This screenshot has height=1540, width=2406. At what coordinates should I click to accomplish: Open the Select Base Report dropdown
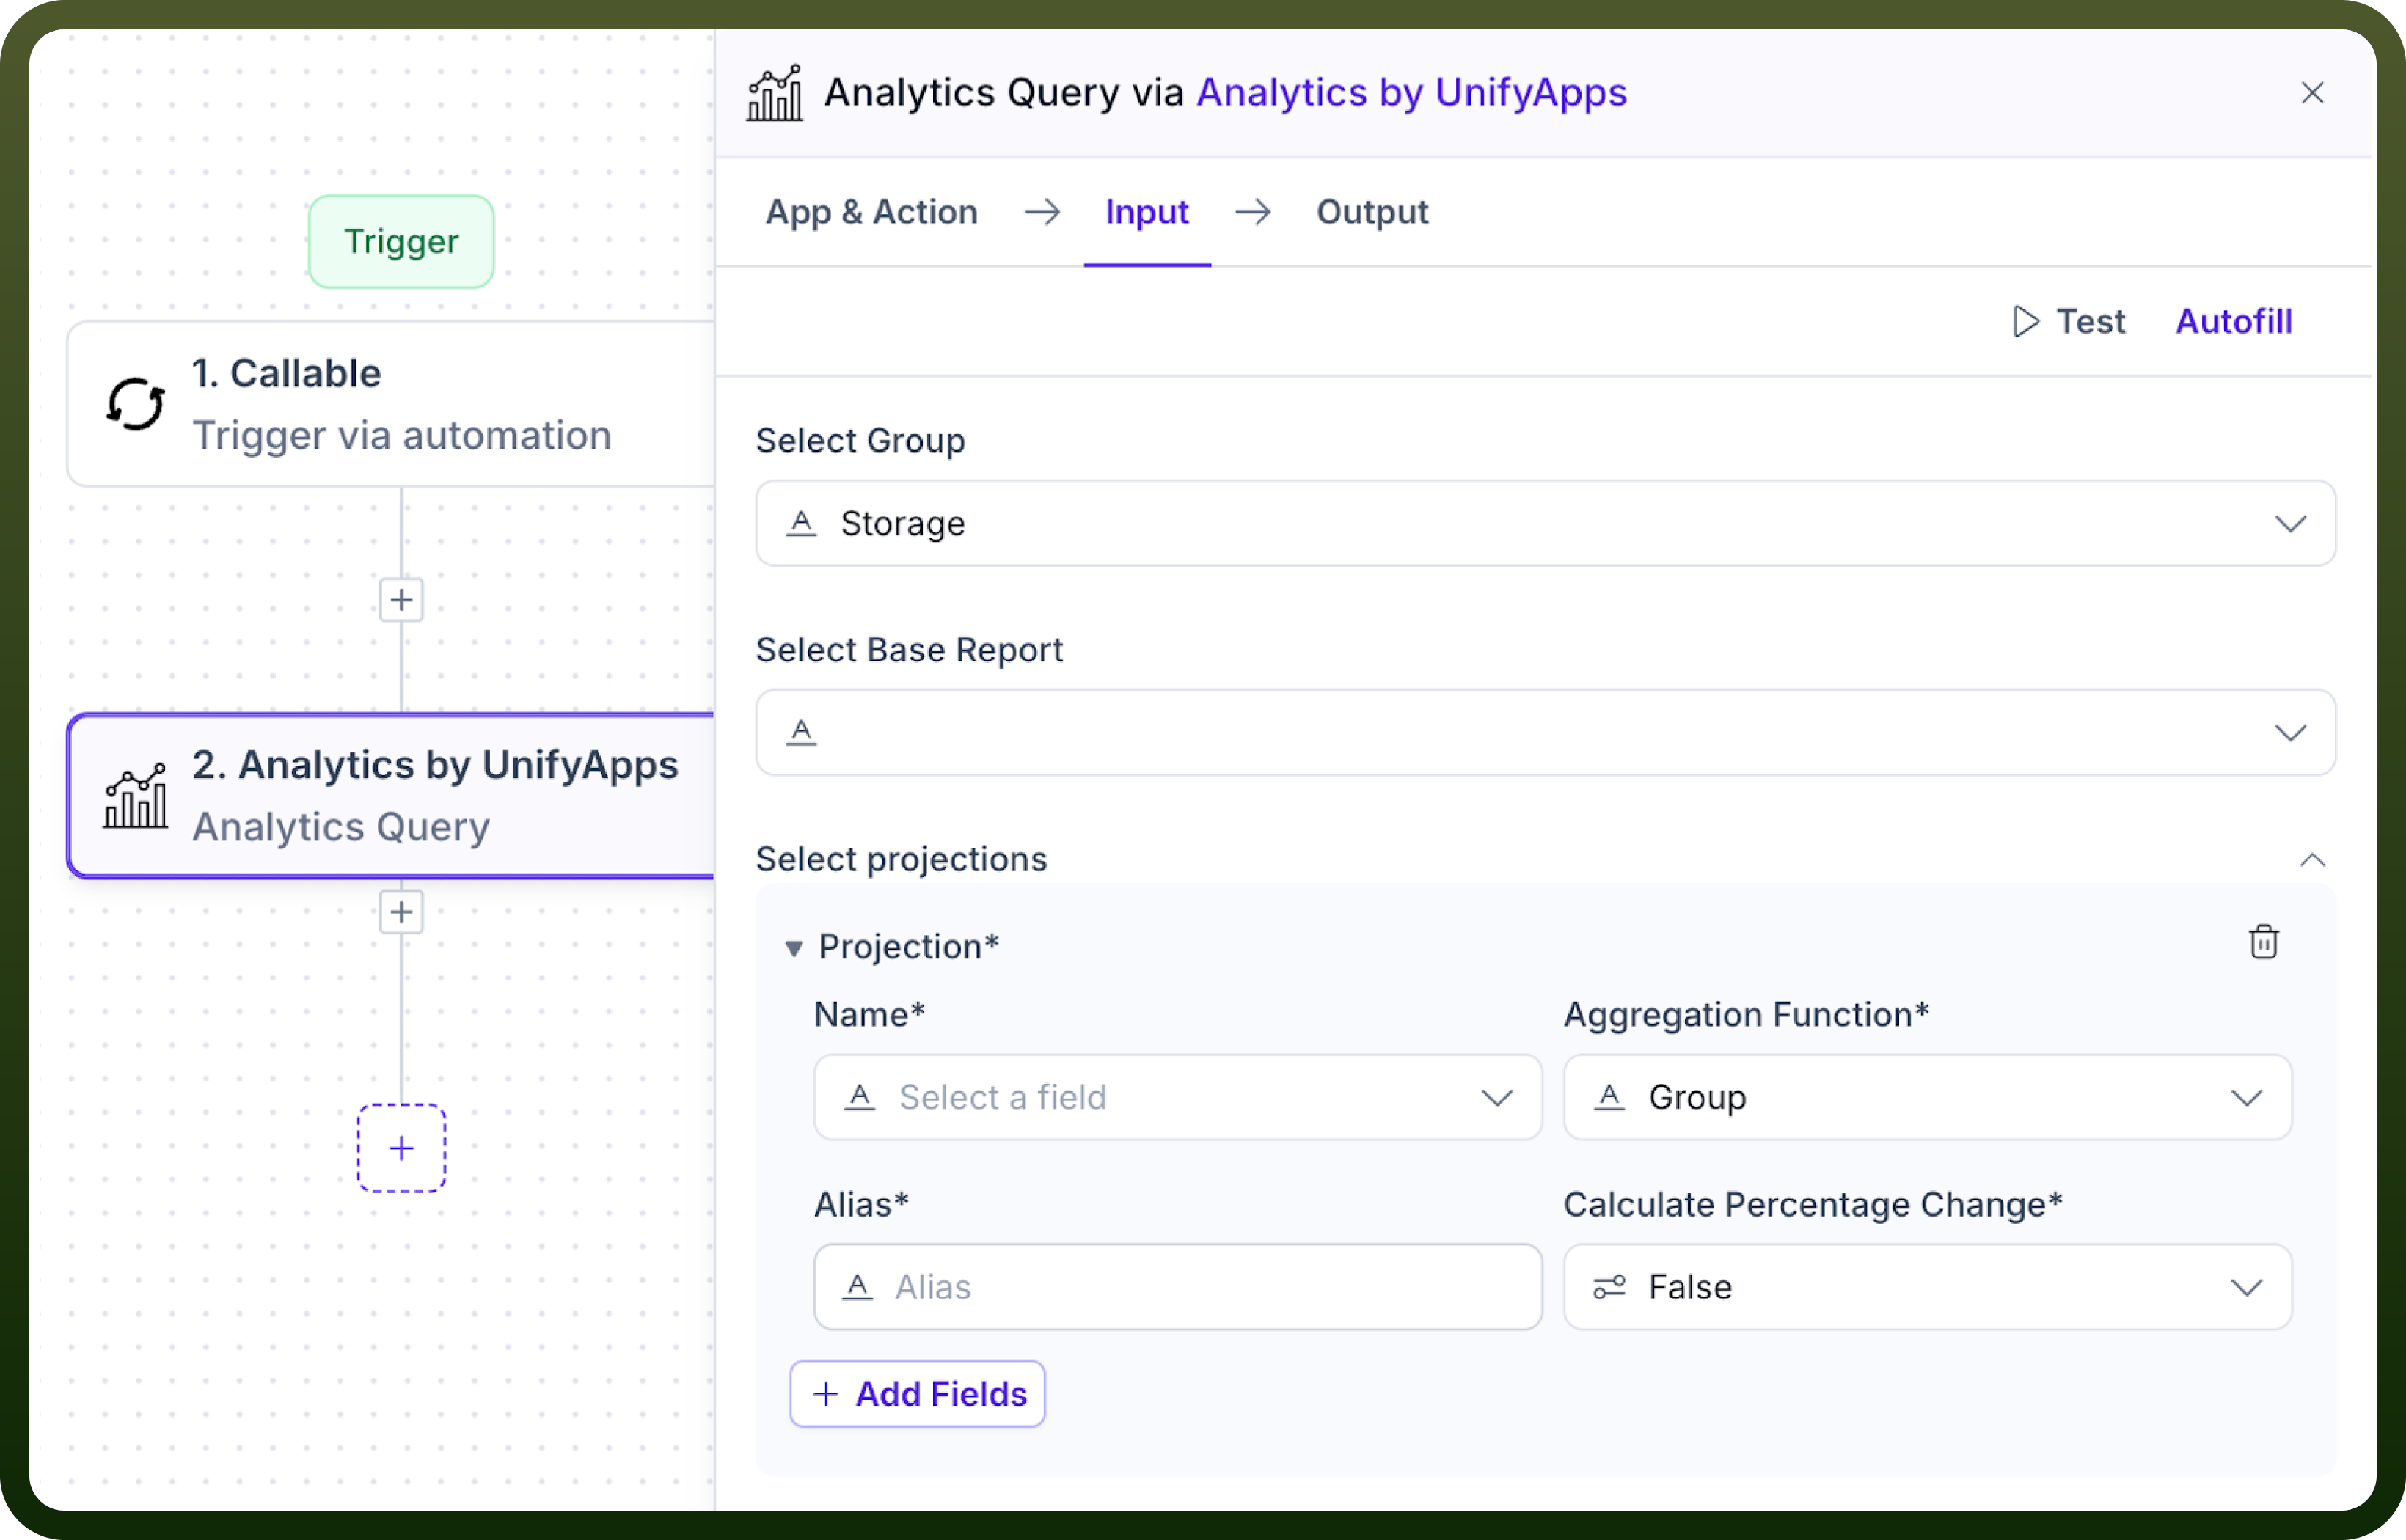click(1545, 732)
